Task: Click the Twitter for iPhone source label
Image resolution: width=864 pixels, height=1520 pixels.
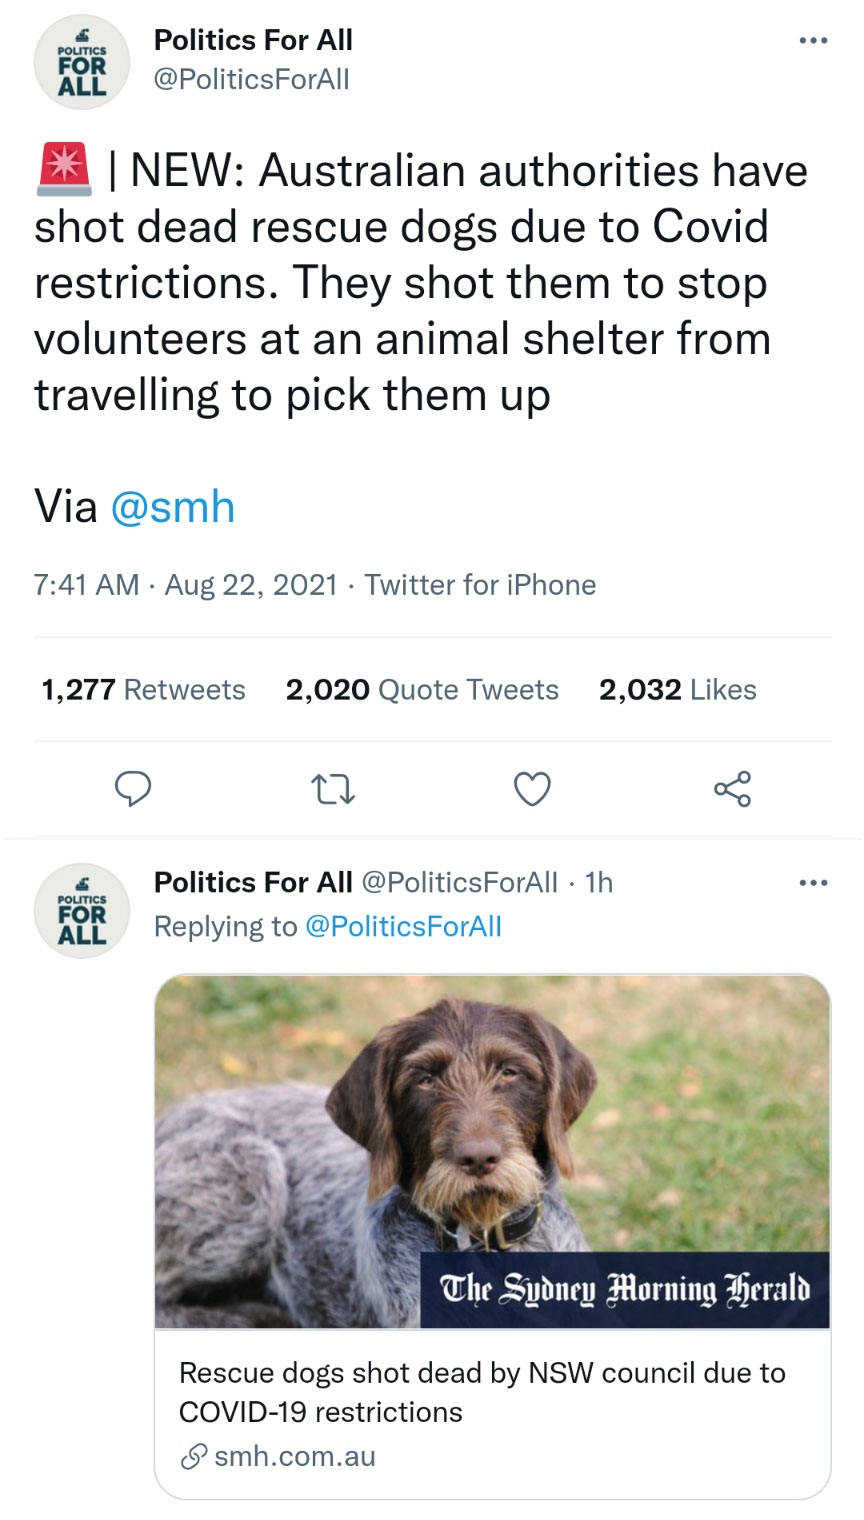Action: (480, 585)
